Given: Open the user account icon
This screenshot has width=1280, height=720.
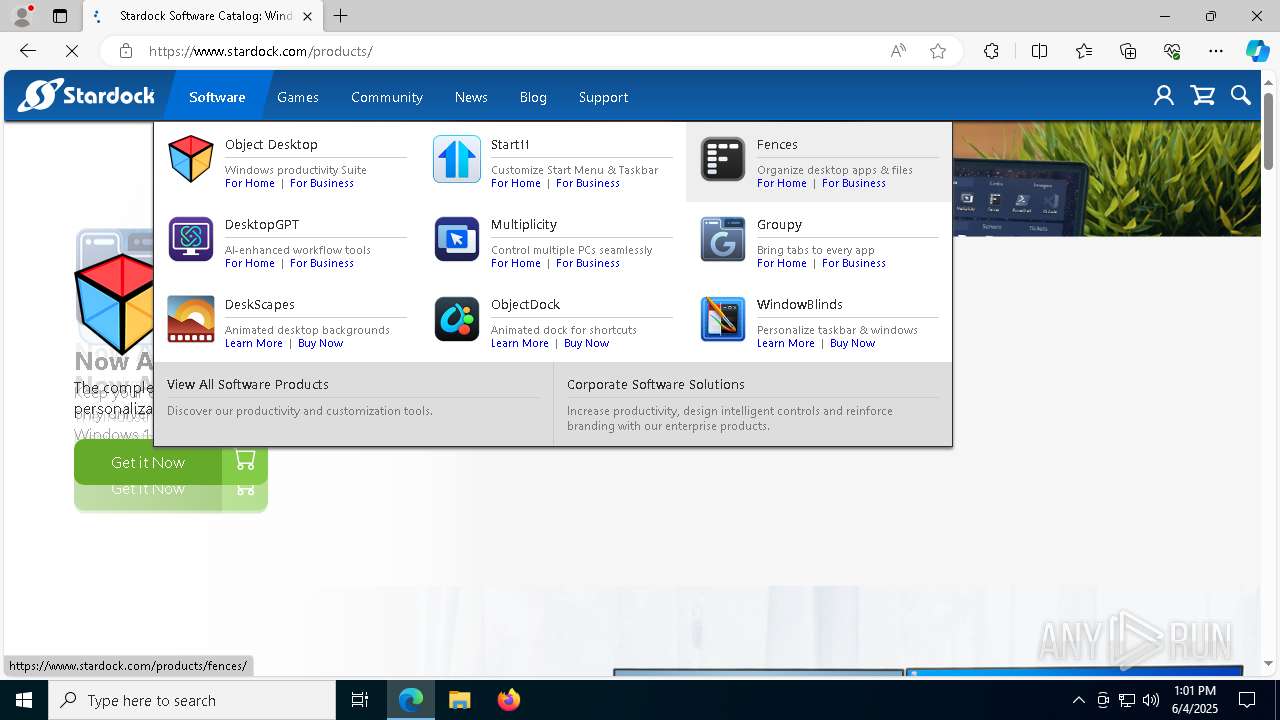Looking at the screenshot, I should tap(1163, 96).
